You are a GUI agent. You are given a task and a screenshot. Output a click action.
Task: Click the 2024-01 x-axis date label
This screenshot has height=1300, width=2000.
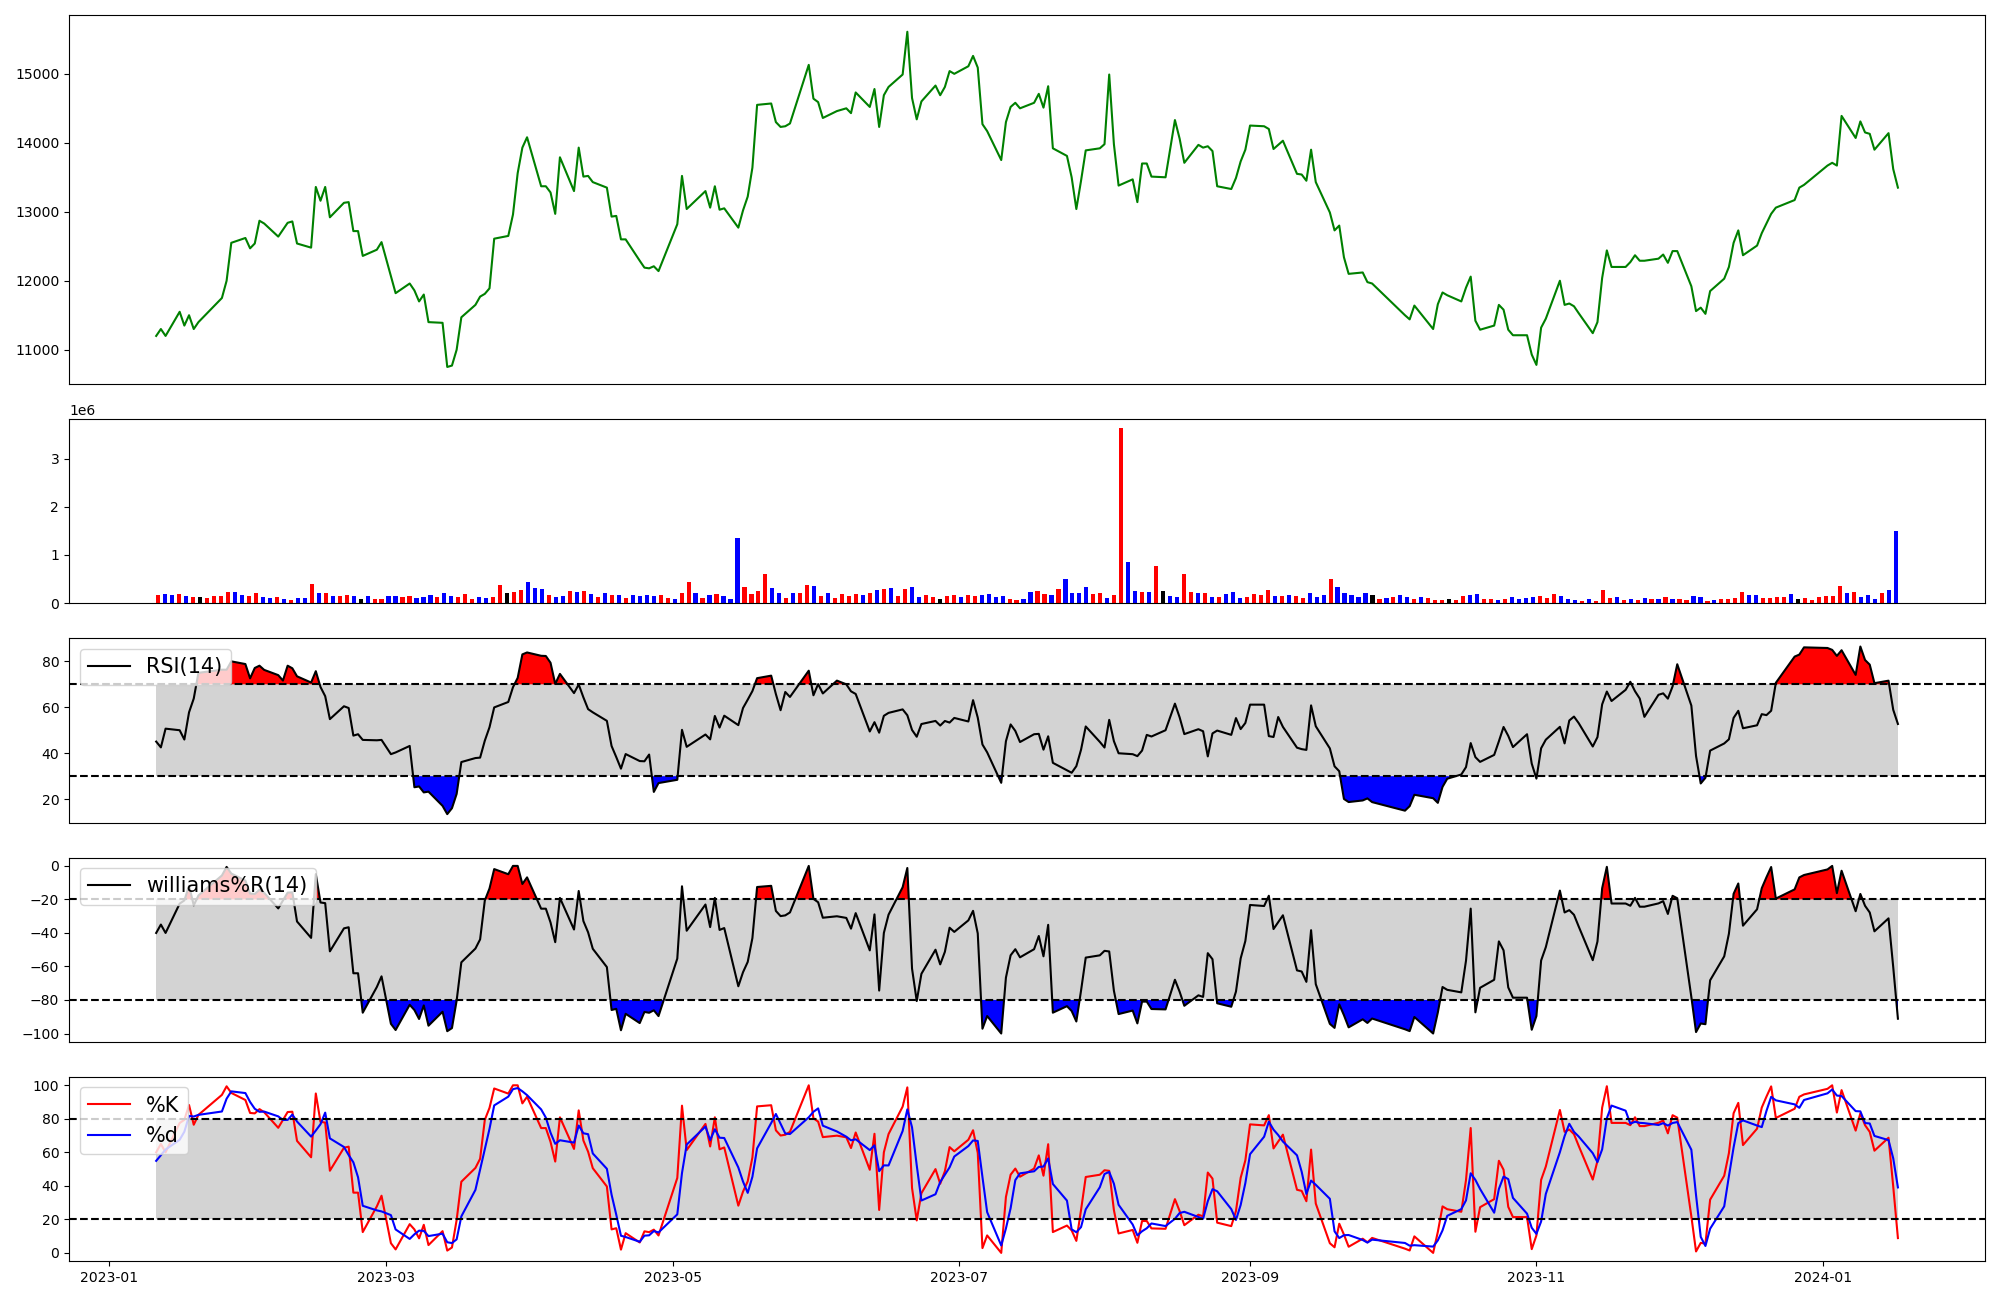click(x=1822, y=1277)
